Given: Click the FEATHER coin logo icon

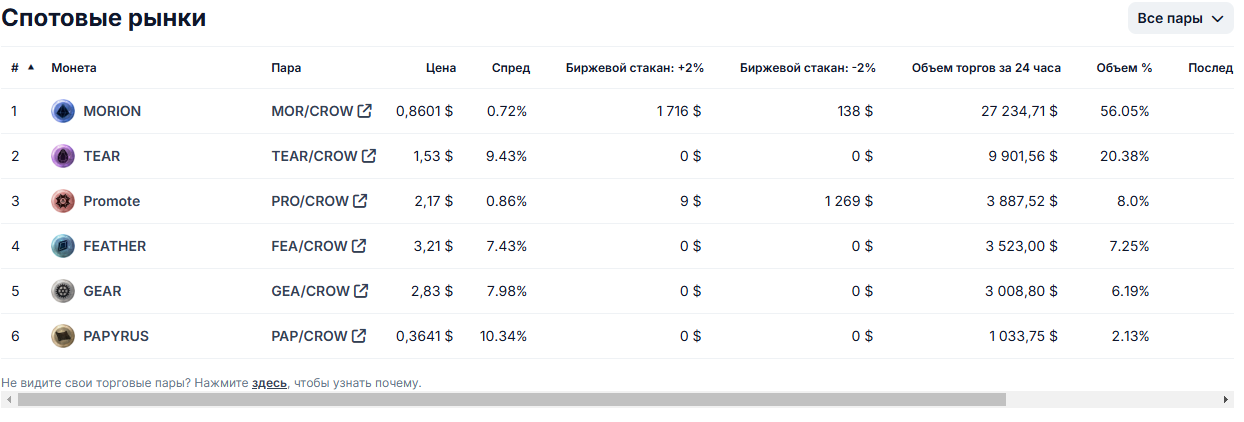Looking at the screenshot, I should point(63,246).
